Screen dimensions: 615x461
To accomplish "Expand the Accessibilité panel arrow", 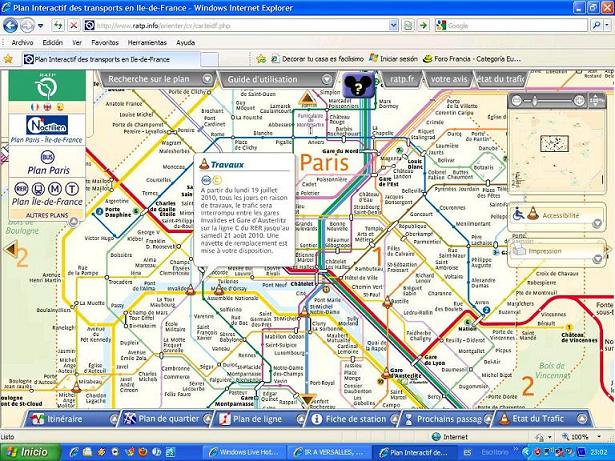I will click(x=597, y=224).
